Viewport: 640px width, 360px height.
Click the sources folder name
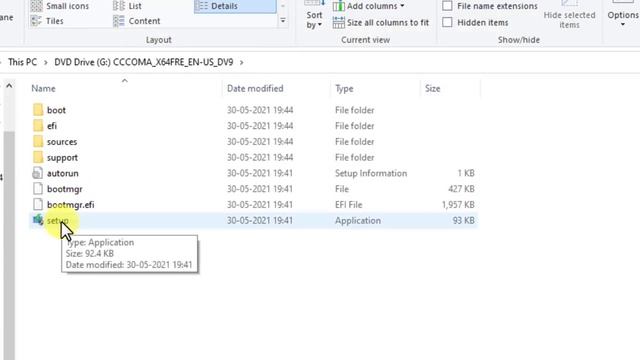pyautogui.click(x=62, y=142)
